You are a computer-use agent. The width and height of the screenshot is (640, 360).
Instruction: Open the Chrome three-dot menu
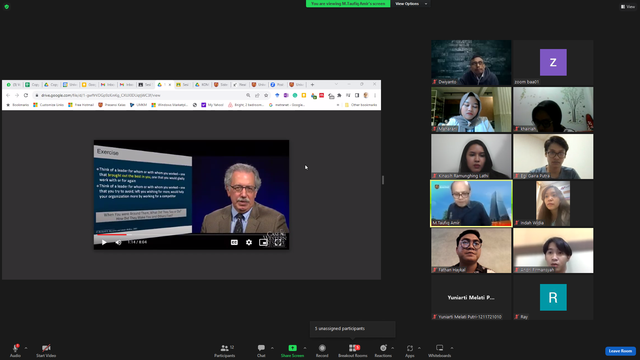pyautogui.click(x=375, y=95)
